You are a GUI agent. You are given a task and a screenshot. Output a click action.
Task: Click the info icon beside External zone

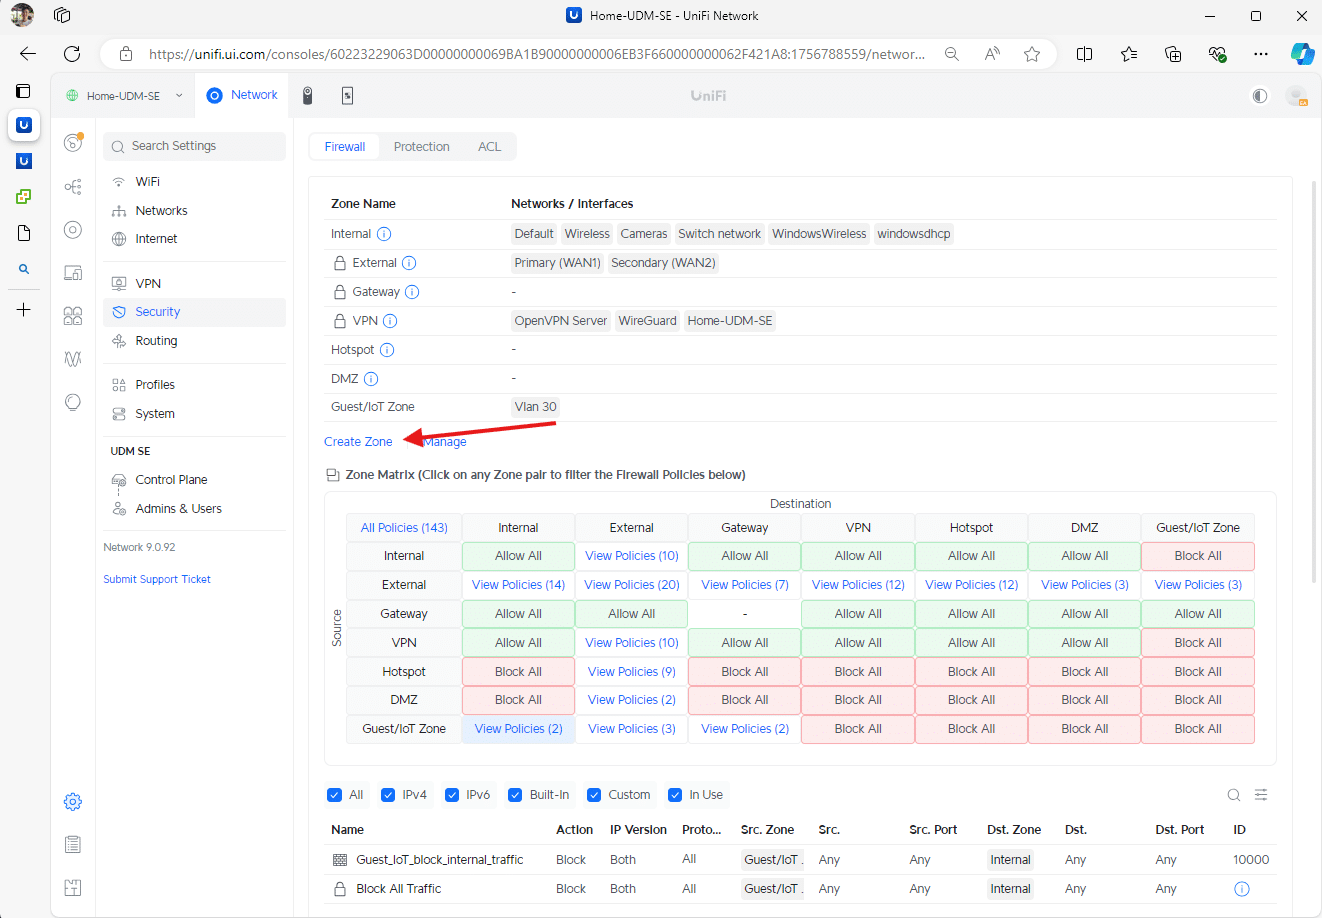click(x=409, y=263)
